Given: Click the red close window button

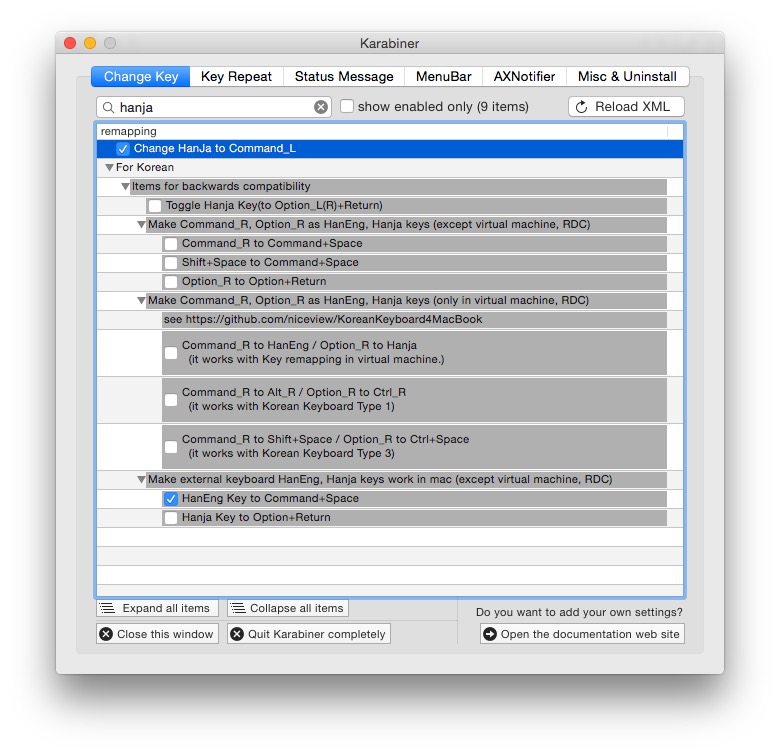Looking at the screenshot, I should (70, 43).
